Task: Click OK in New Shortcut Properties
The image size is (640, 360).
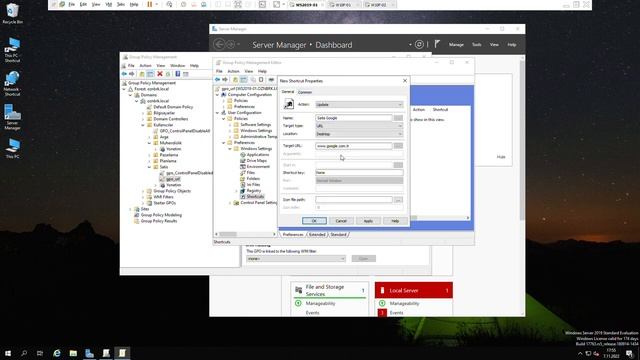Action: [314, 221]
